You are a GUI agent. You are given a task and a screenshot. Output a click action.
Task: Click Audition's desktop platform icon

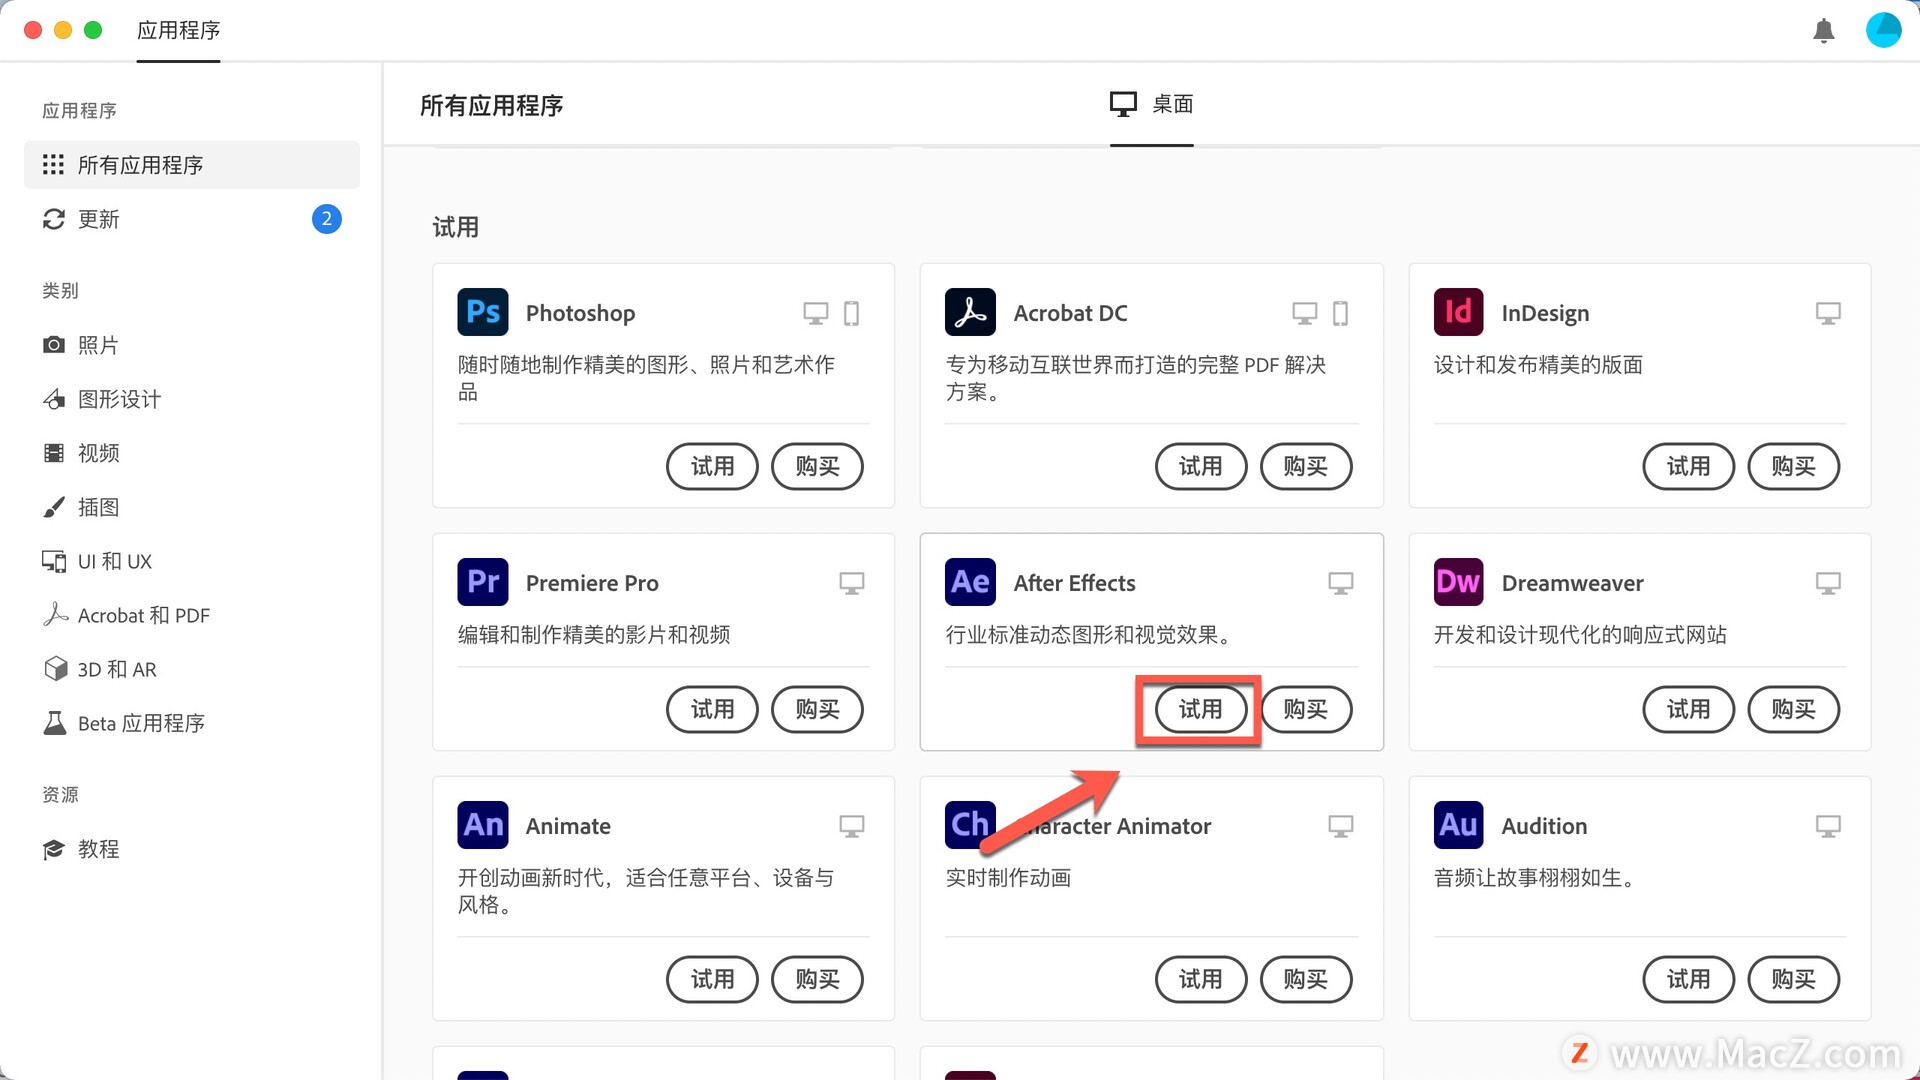click(x=1828, y=827)
